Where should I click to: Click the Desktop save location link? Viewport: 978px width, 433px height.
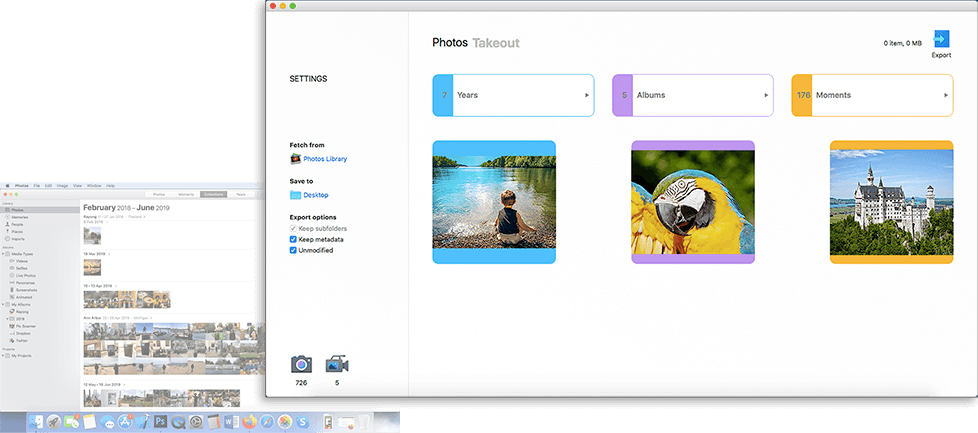click(x=316, y=195)
